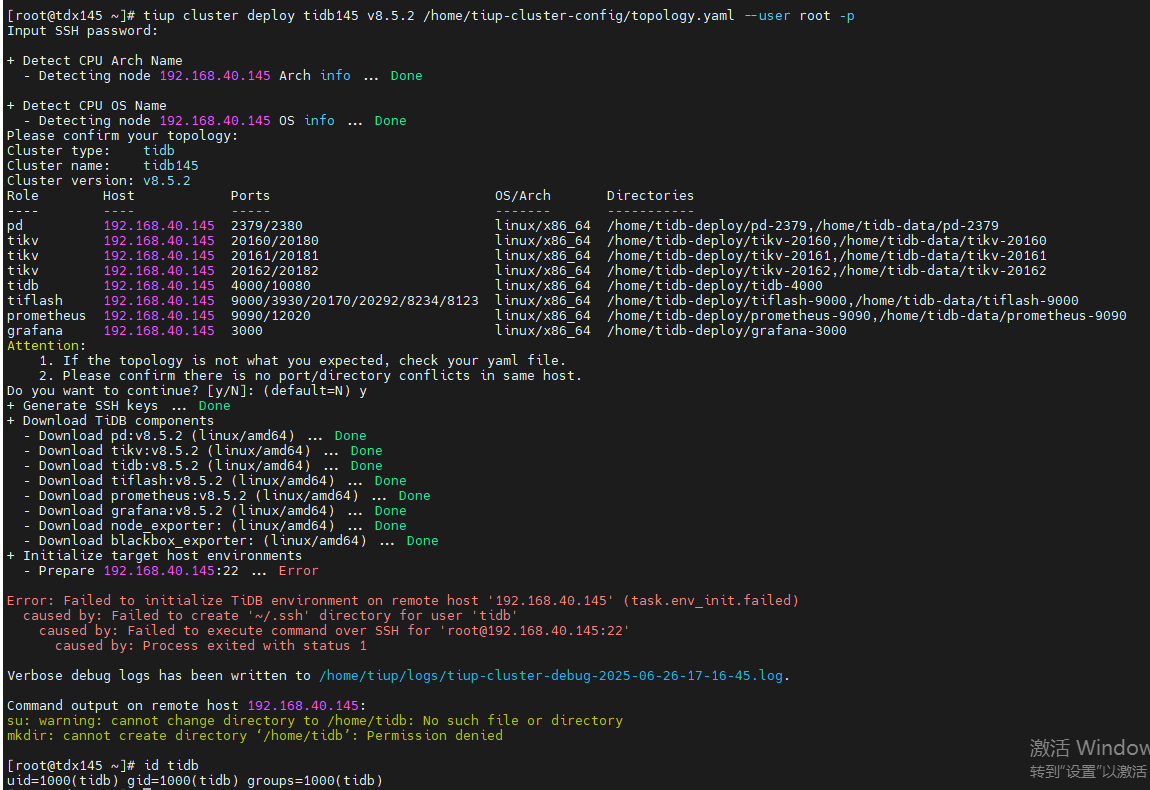Click the 'pd' role in topology table
Image resolution: width=1150 pixels, height=790 pixels.
(15, 226)
